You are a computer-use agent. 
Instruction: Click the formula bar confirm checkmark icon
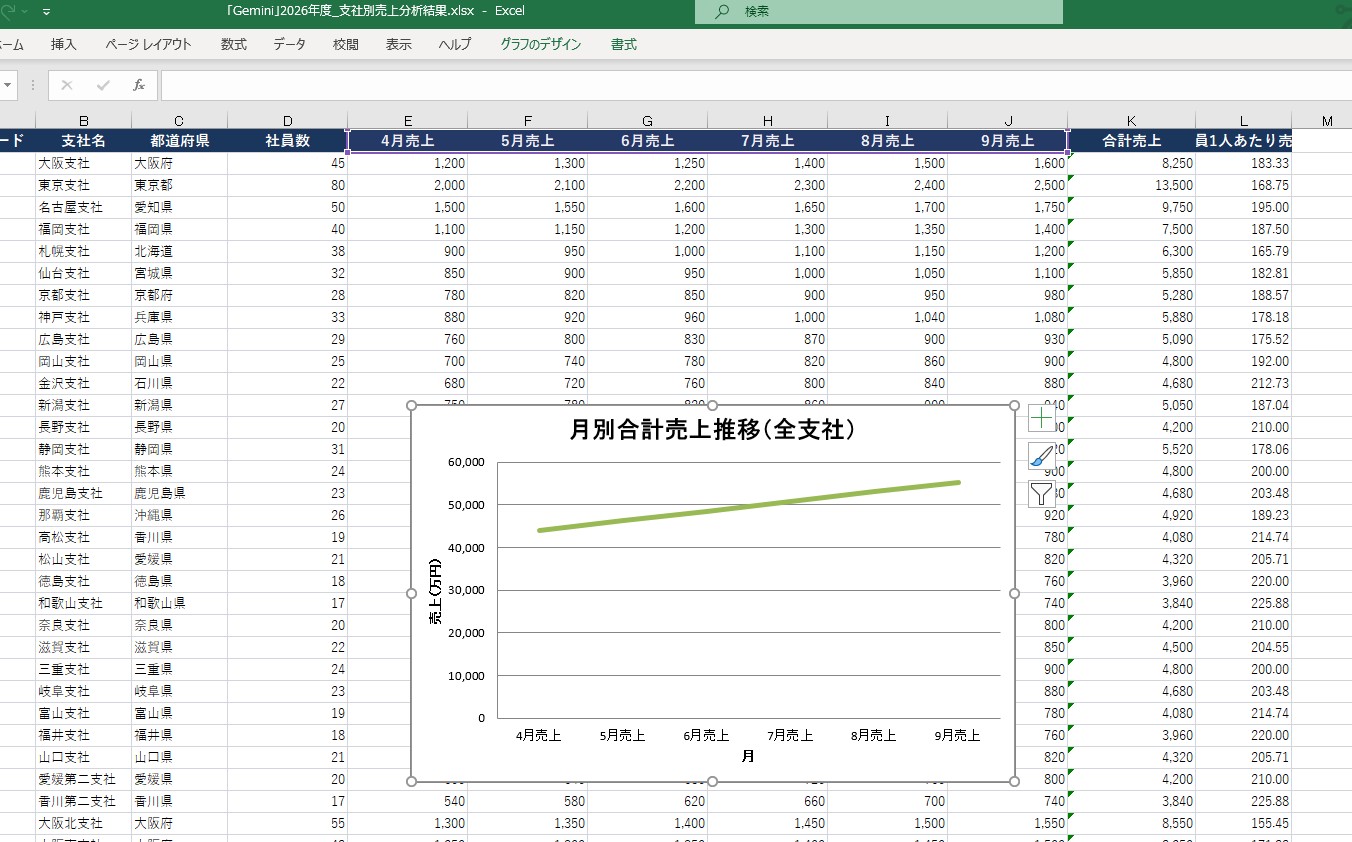tap(103, 85)
